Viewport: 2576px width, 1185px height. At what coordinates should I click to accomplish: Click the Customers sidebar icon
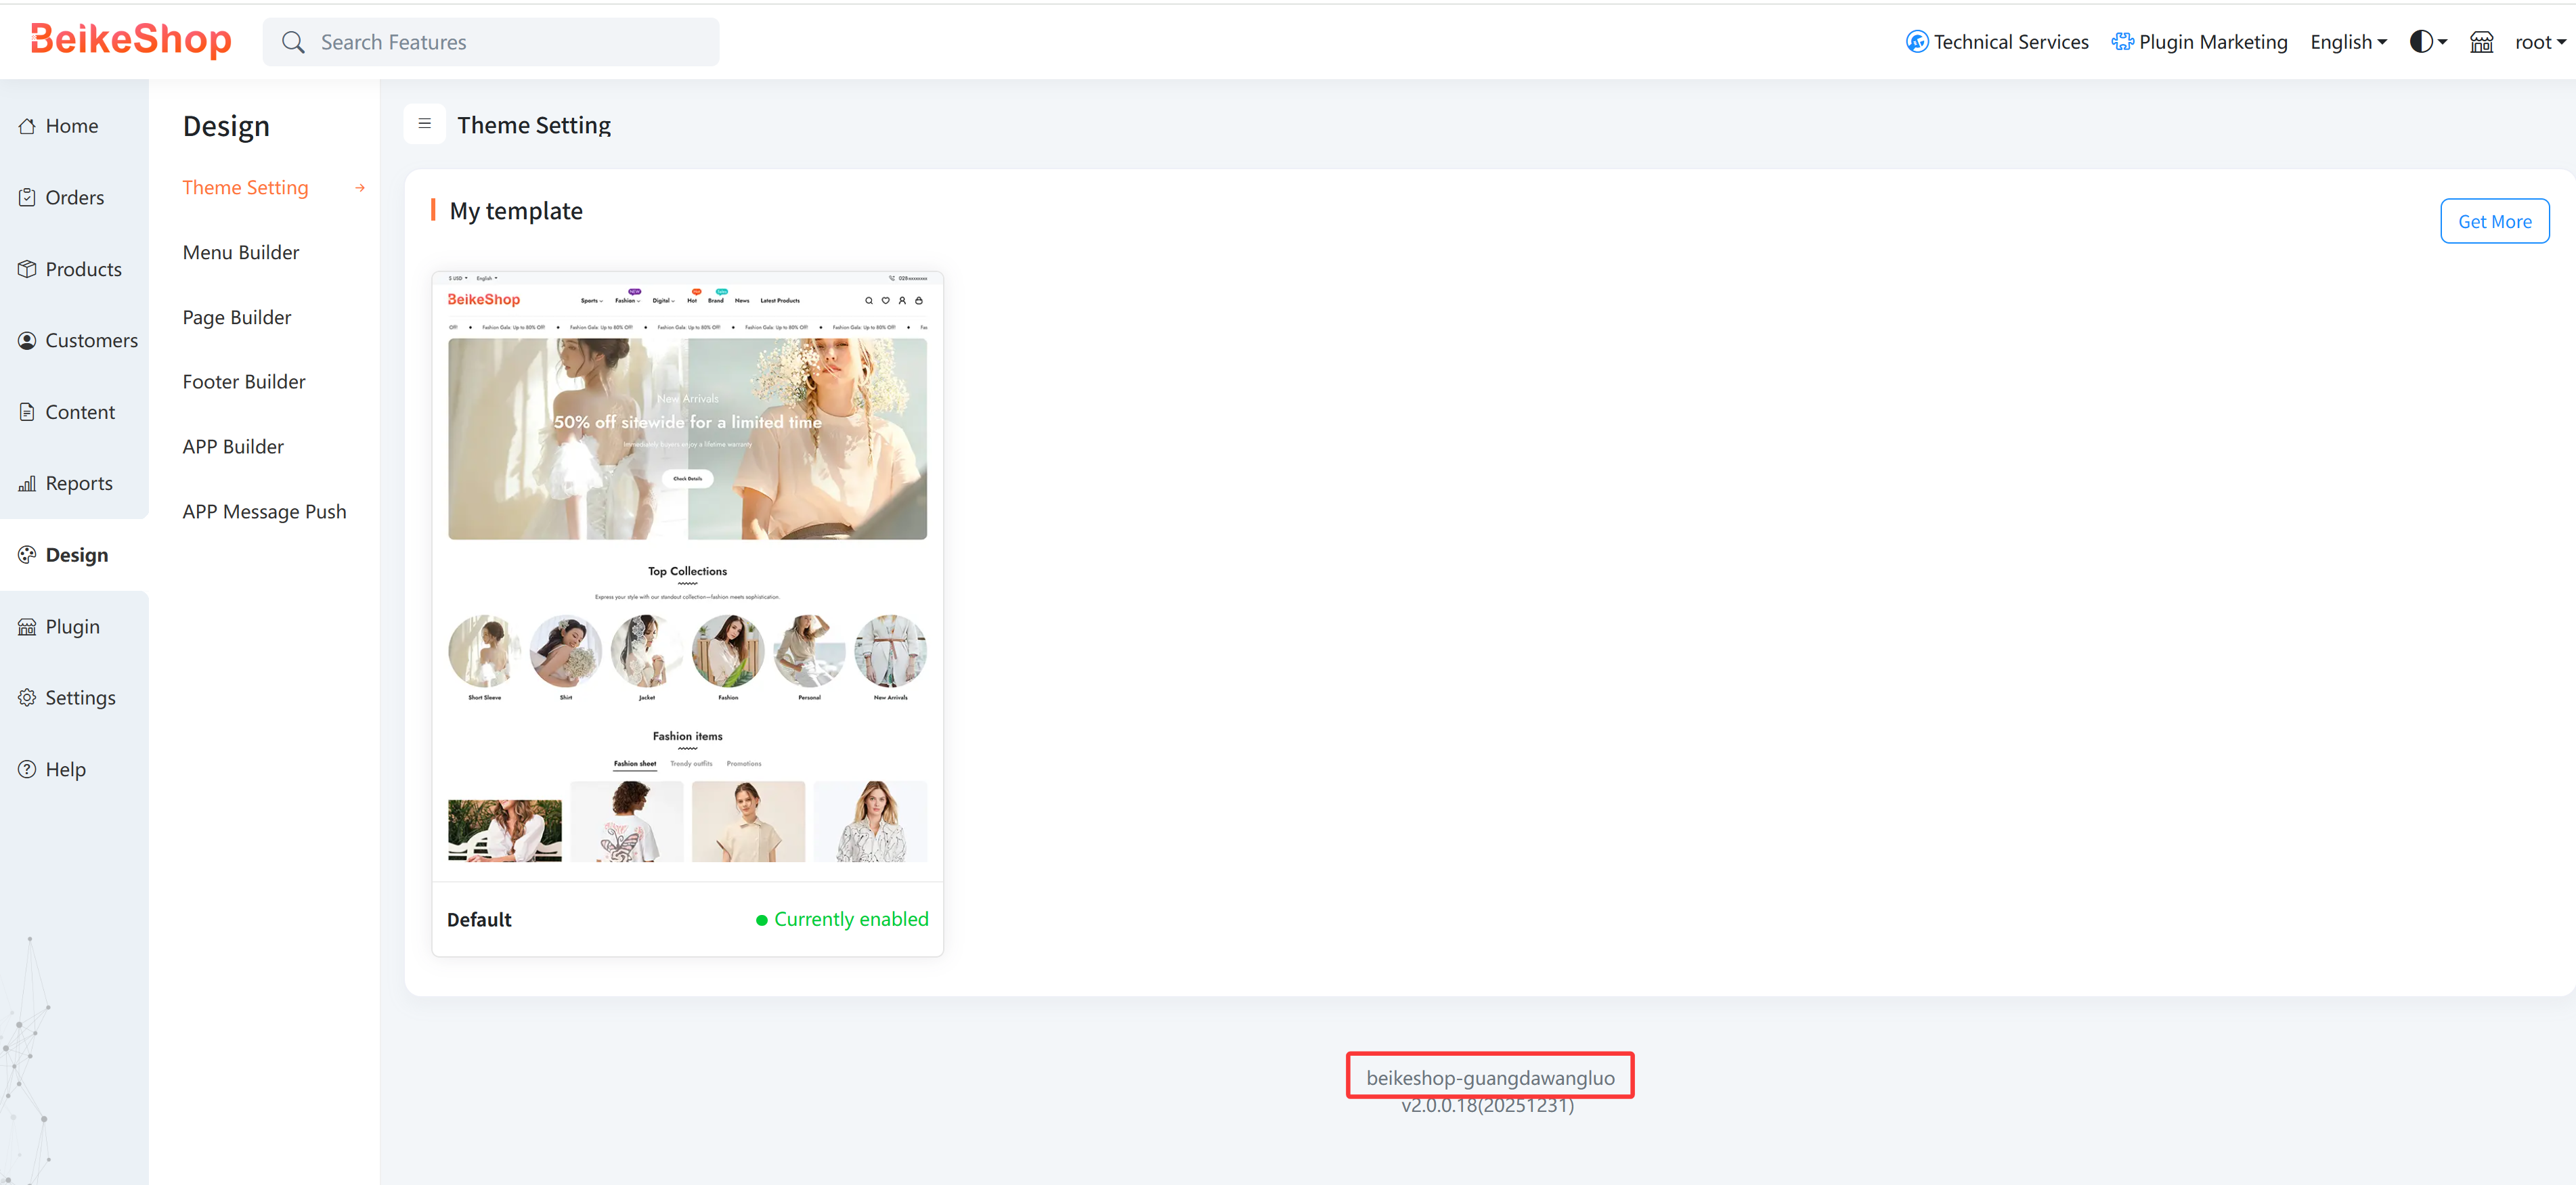coord(27,340)
